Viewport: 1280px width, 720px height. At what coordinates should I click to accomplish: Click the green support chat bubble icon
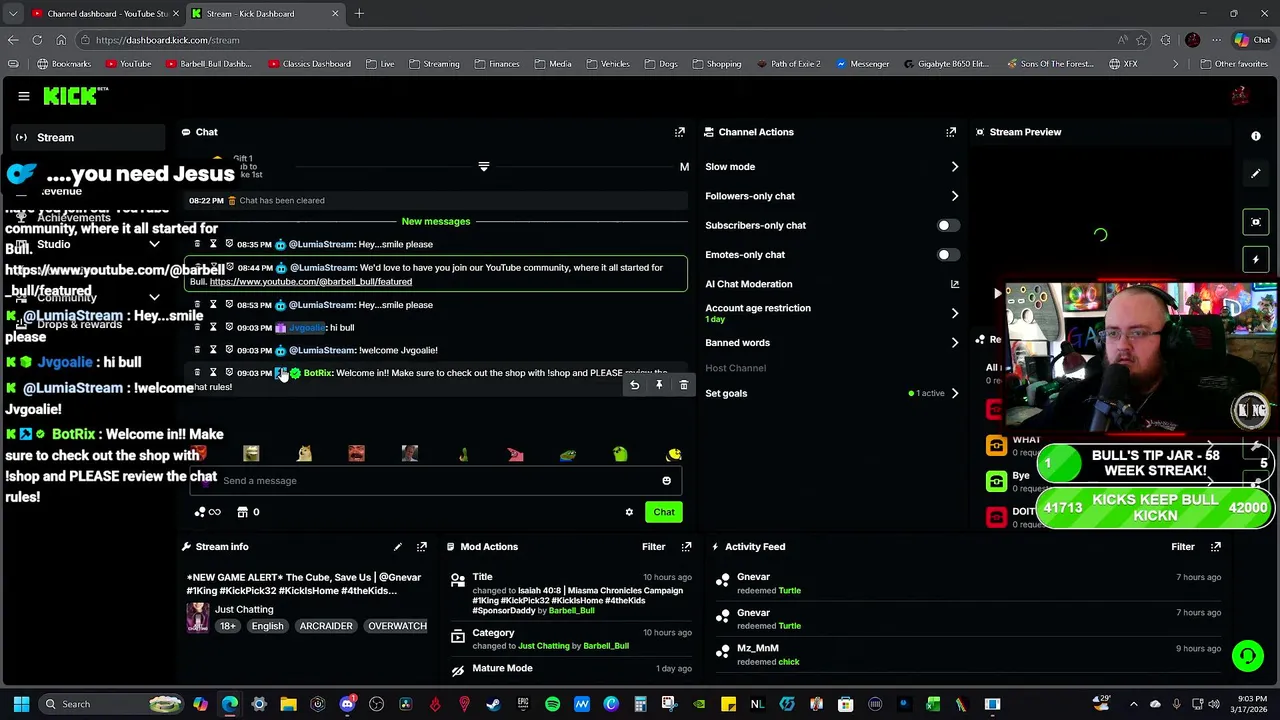click(x=1247, y=656)
